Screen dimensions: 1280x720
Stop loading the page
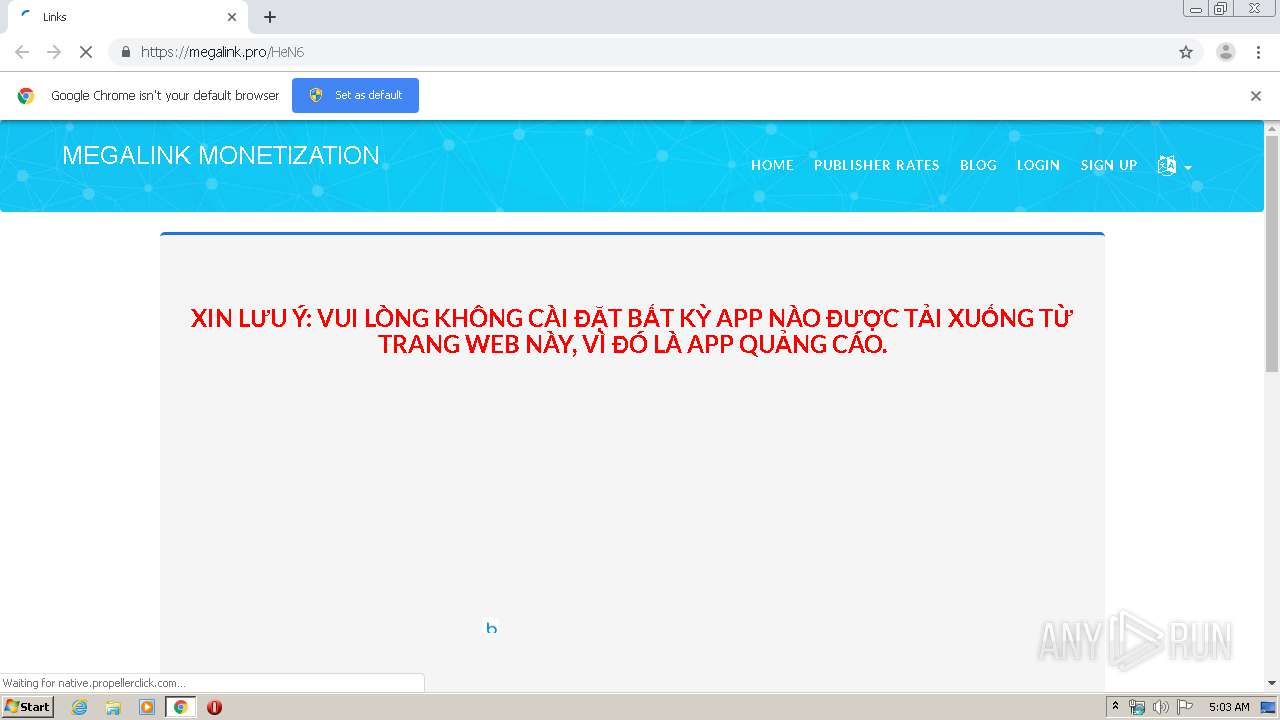pyautogui.click(x=86, y=52)
